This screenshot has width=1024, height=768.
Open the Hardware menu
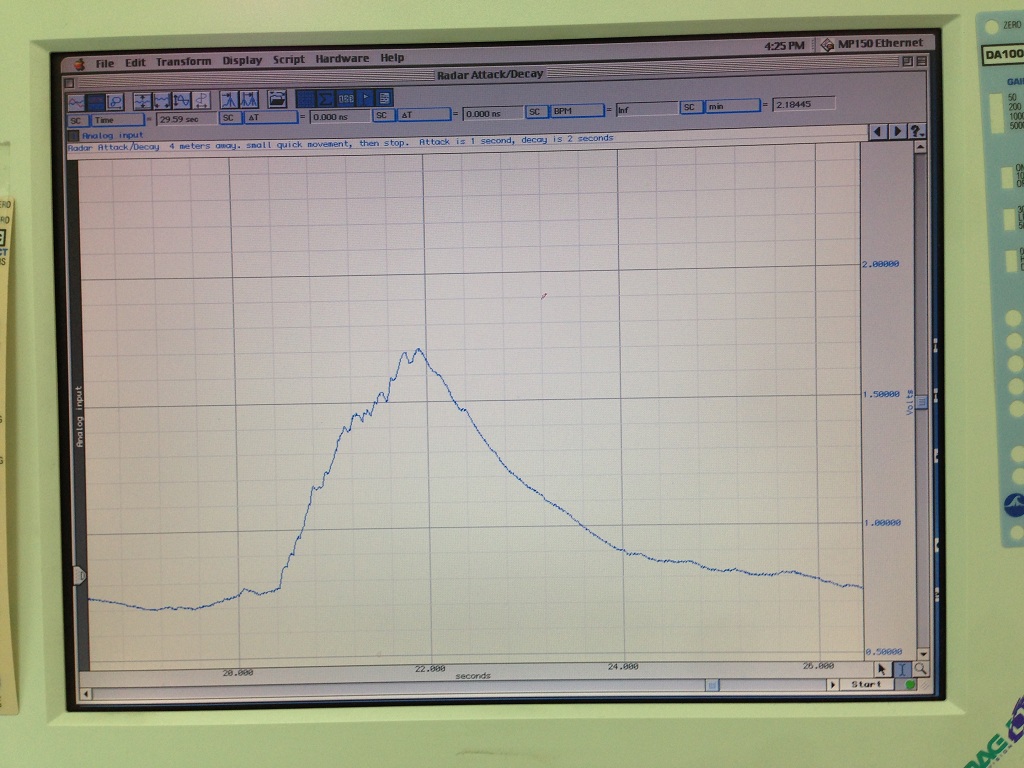pos(342,59)
